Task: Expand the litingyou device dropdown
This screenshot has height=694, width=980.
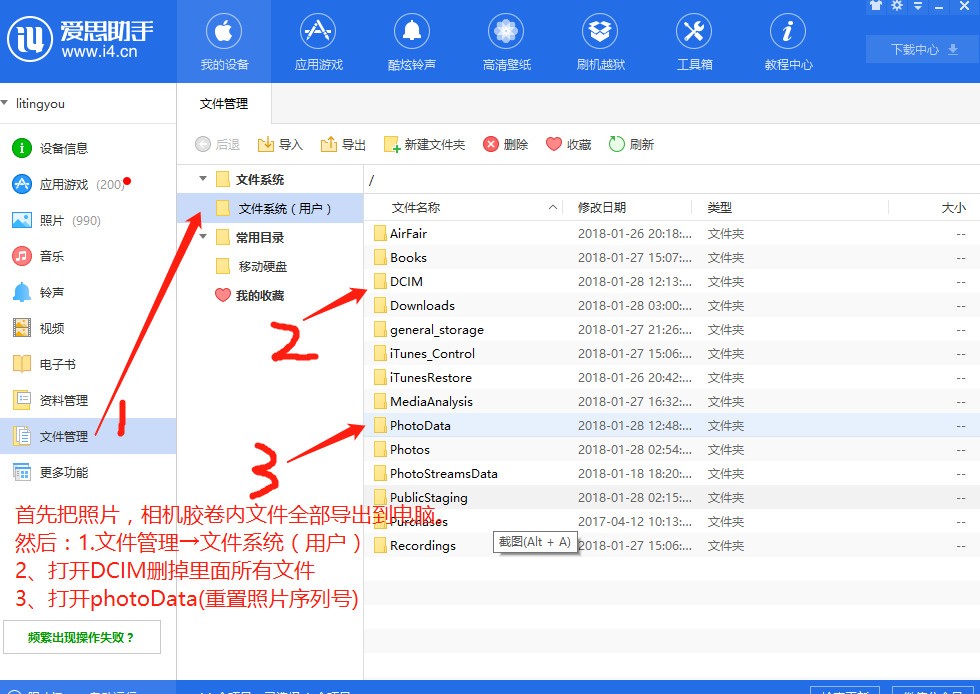Action: 5,103
